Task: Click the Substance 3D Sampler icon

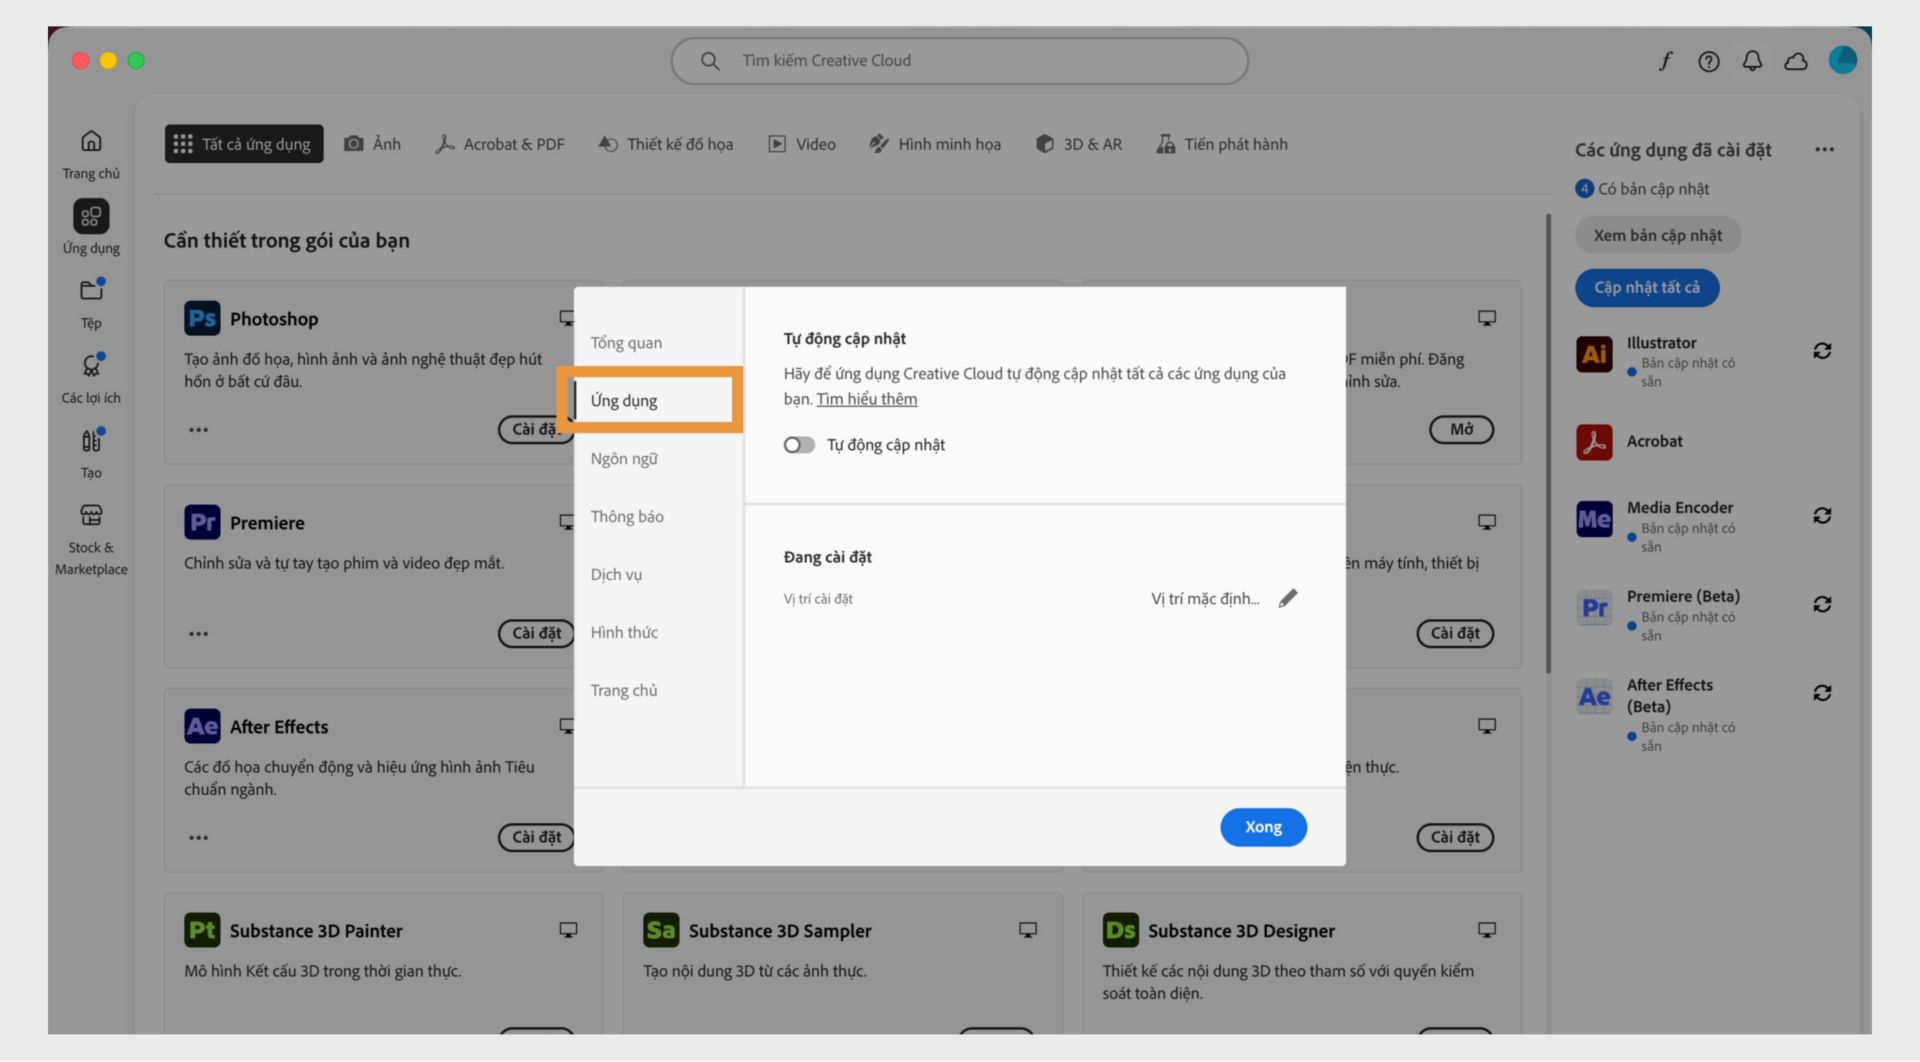Action: coord(661,930)
